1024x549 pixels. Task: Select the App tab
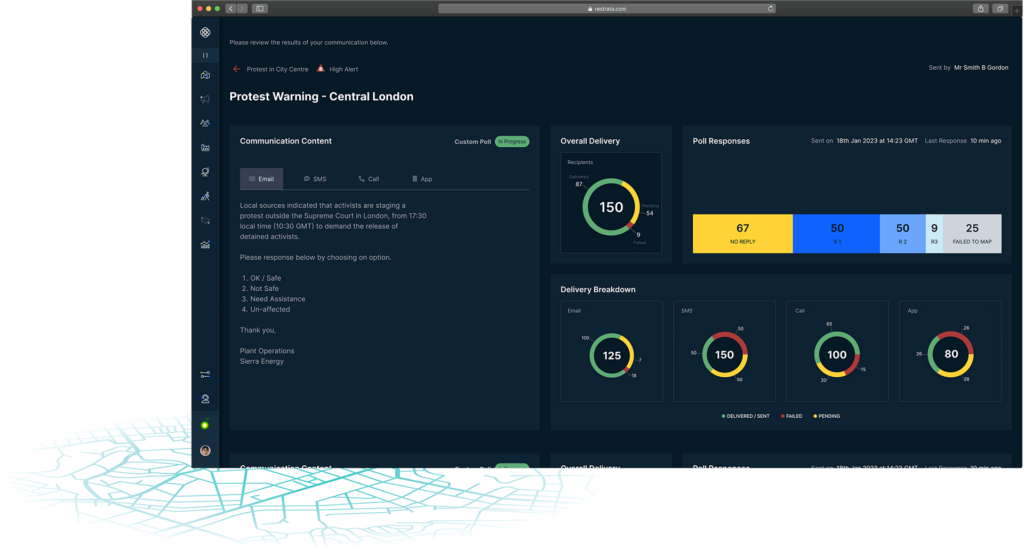(x=421, y=179)
